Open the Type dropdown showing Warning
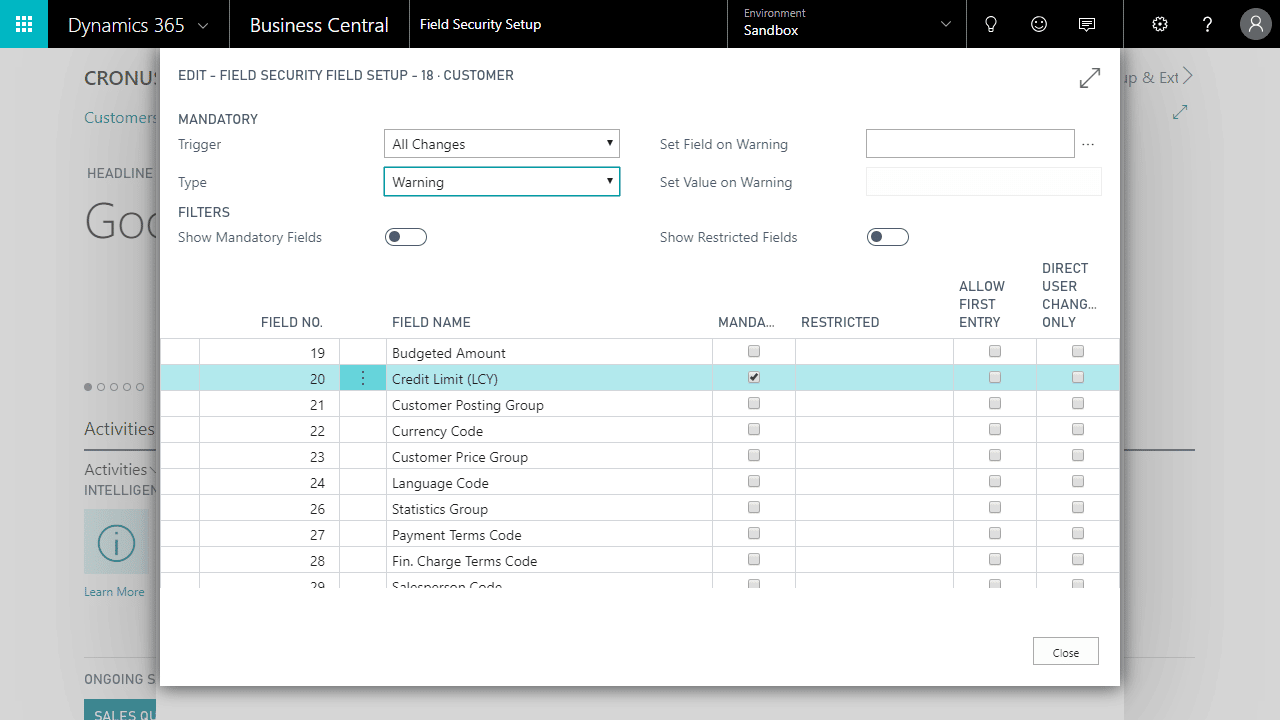Screen dimensions: 1280x720 [502, 182]
